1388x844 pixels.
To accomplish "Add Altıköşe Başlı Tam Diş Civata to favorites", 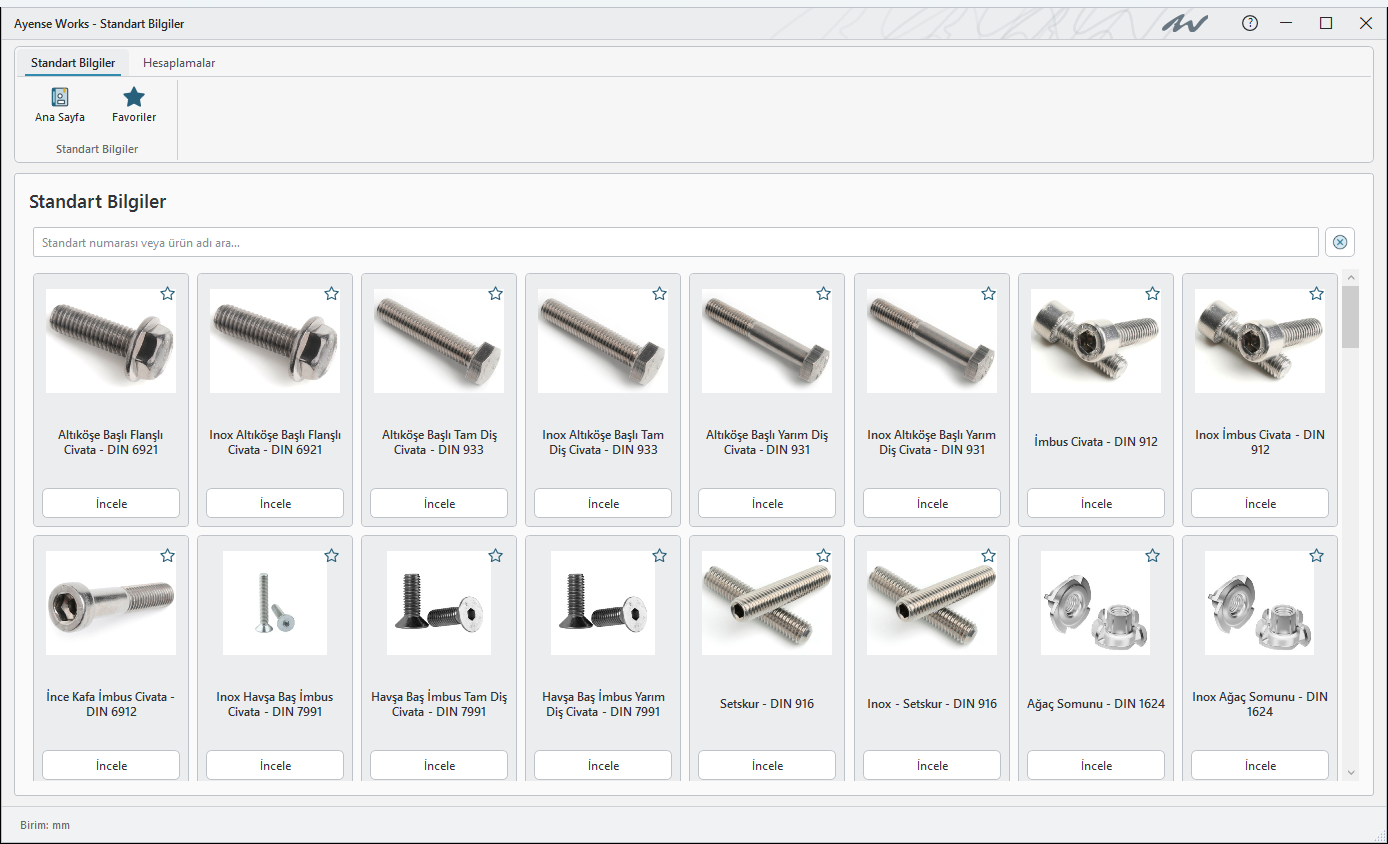I will click(x=496, y=293).
